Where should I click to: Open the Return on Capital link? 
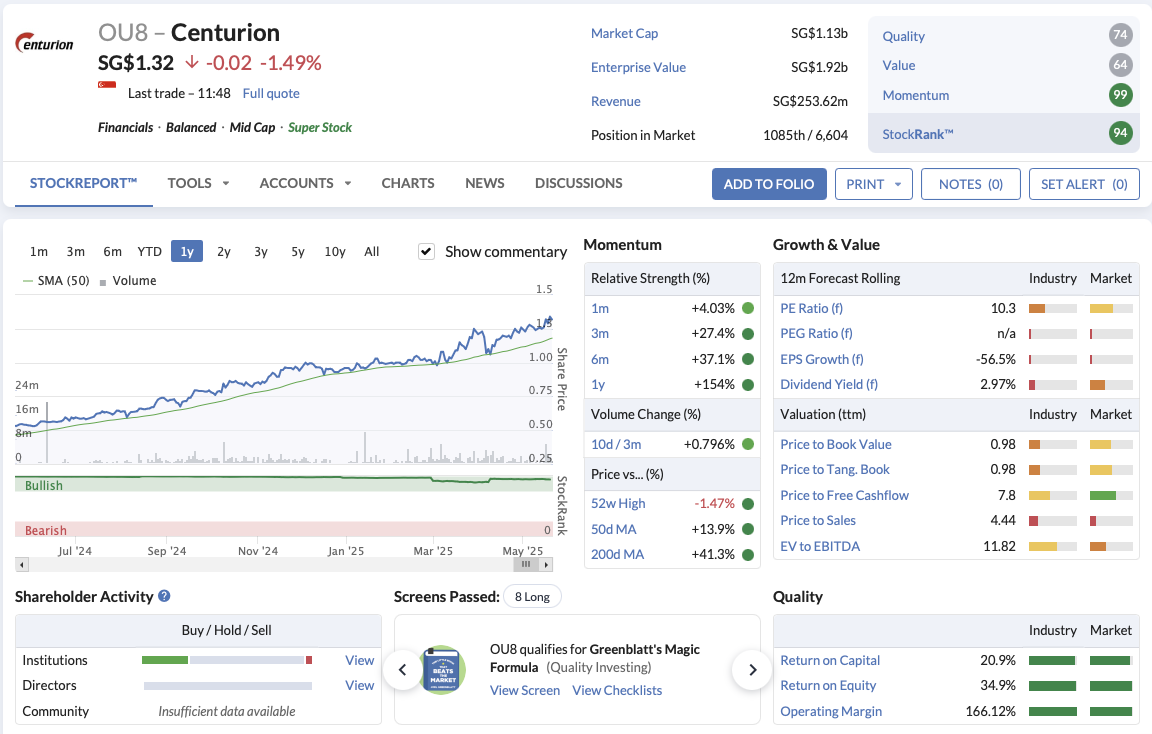point(829,660)
